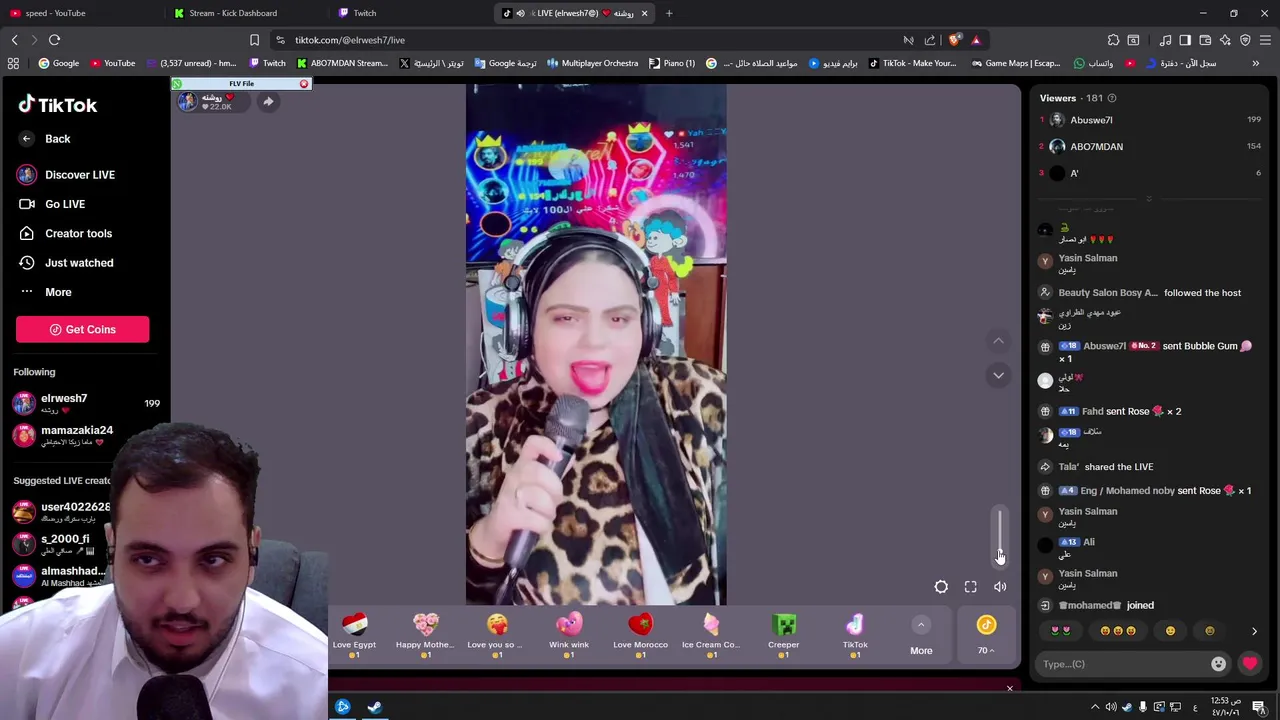
Task: Share the live via share arrow icon
Action: [268, 101]
